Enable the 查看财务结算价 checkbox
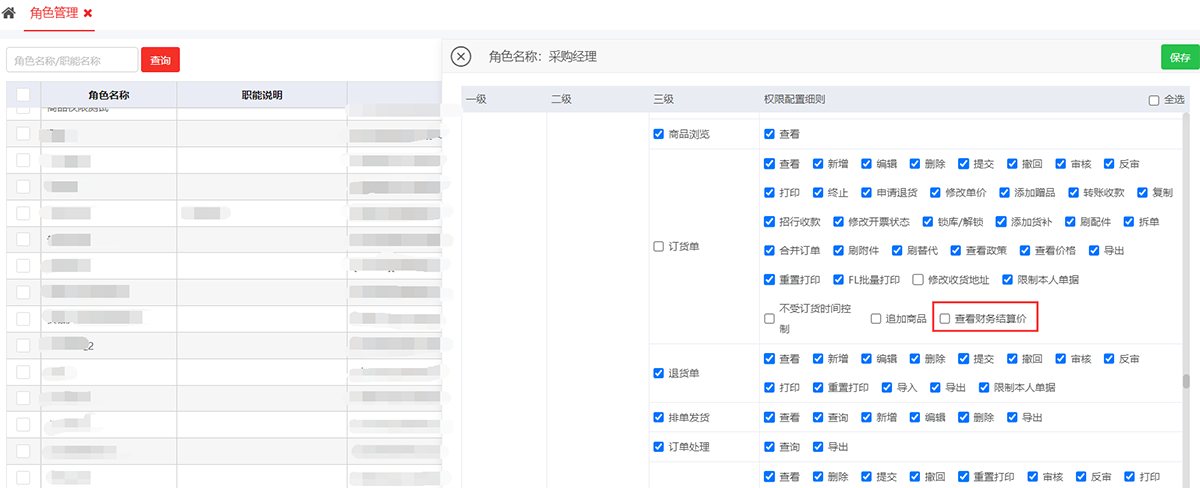 [945, 319]
